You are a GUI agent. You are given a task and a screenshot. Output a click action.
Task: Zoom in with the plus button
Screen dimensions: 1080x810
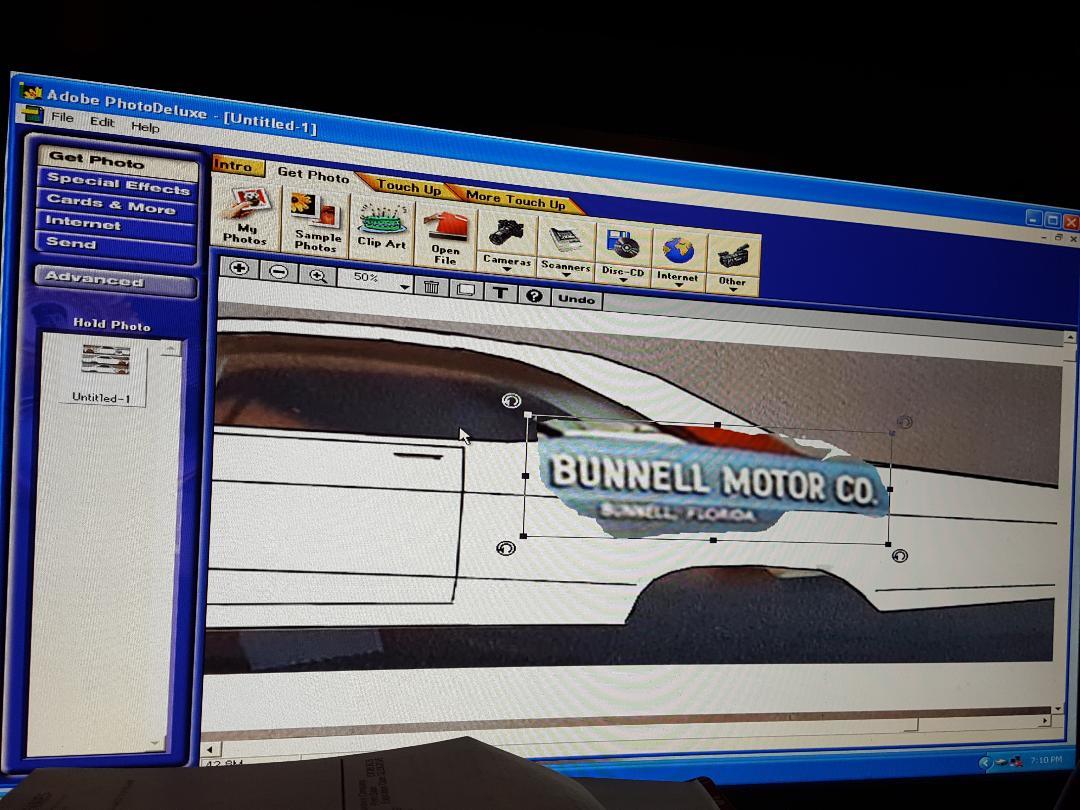tap(239, 268)
